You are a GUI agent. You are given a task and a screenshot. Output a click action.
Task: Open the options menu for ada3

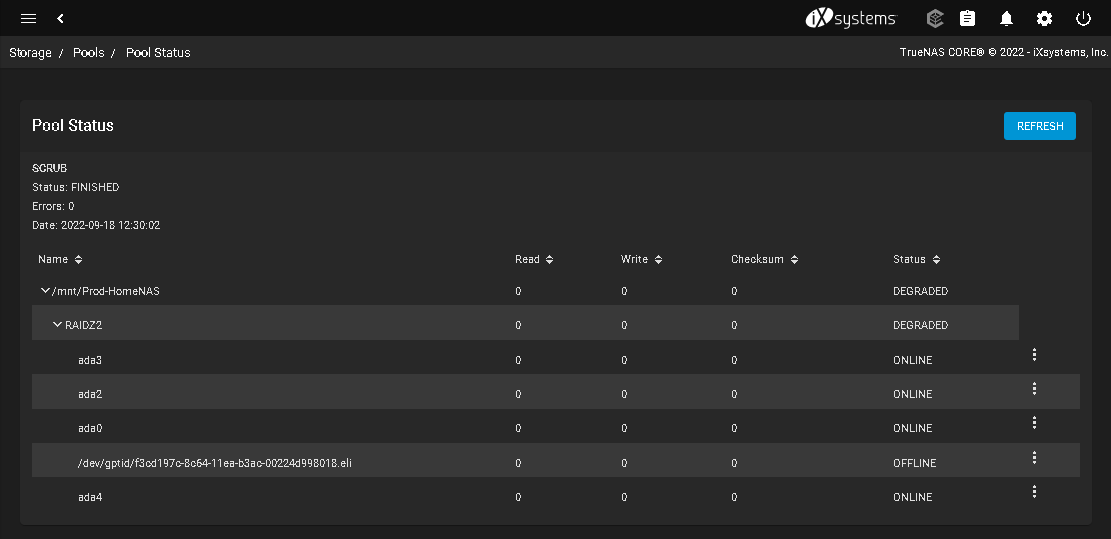[x=1034, y=355]
